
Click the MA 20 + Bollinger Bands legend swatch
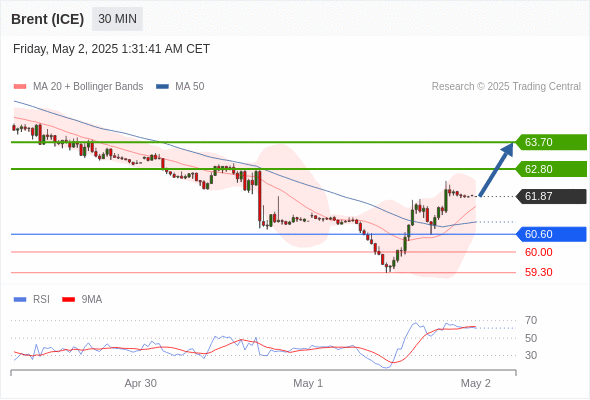[x=20, y=87]
